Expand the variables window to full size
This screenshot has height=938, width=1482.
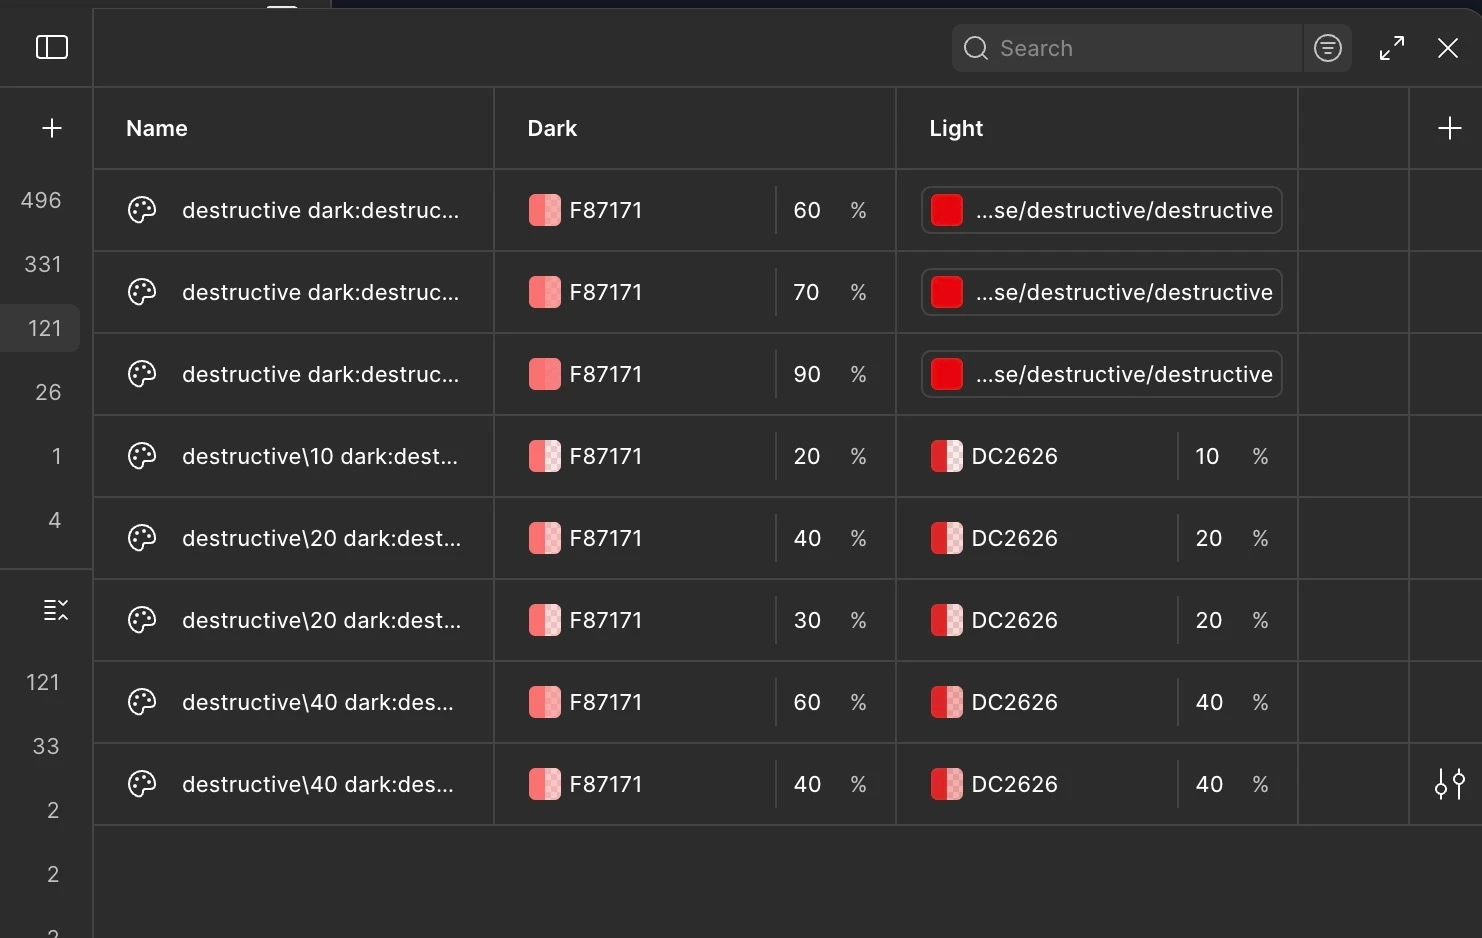[x=1392, y=48]
